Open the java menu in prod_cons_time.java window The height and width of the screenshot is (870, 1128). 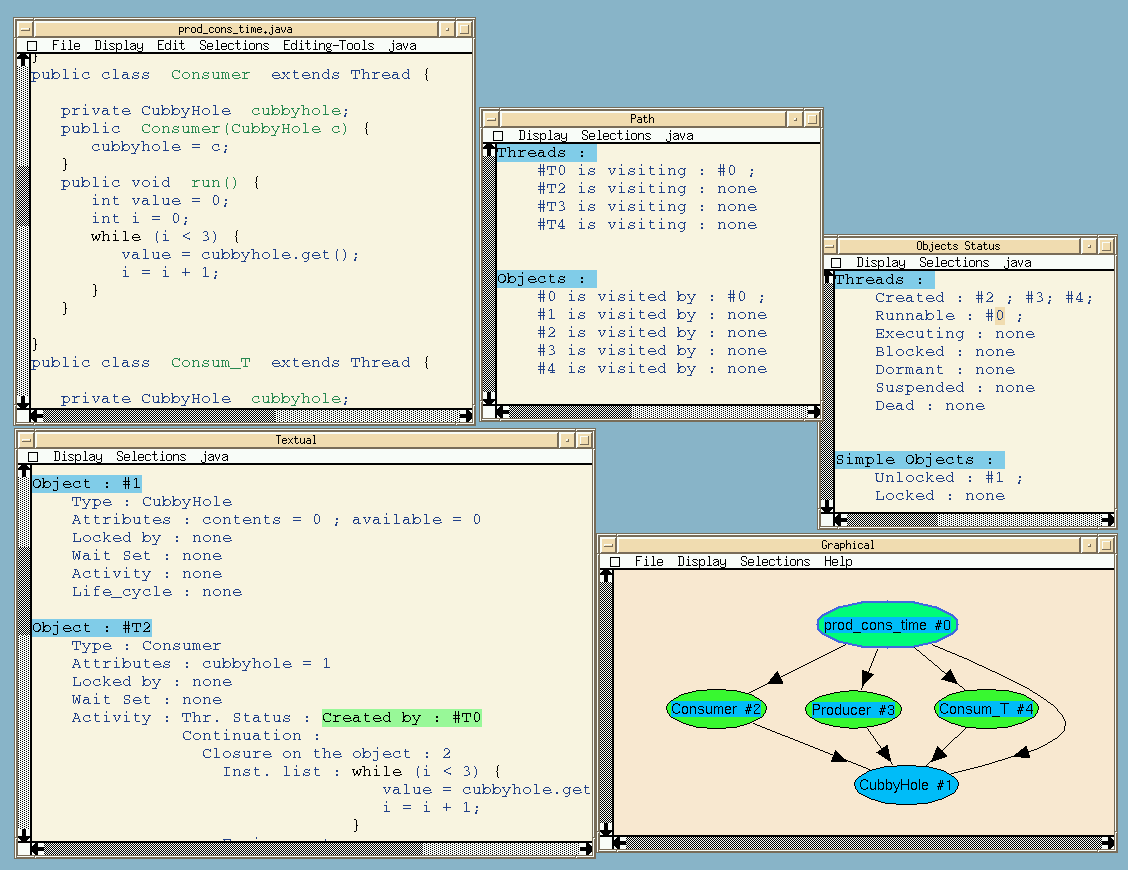pyautogui.click(x=403, y=45)
